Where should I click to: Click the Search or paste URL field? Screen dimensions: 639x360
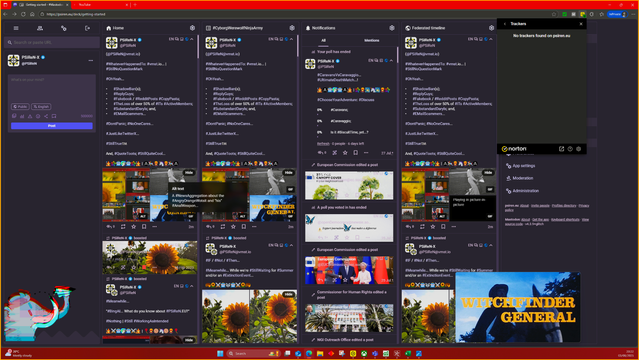52,42
